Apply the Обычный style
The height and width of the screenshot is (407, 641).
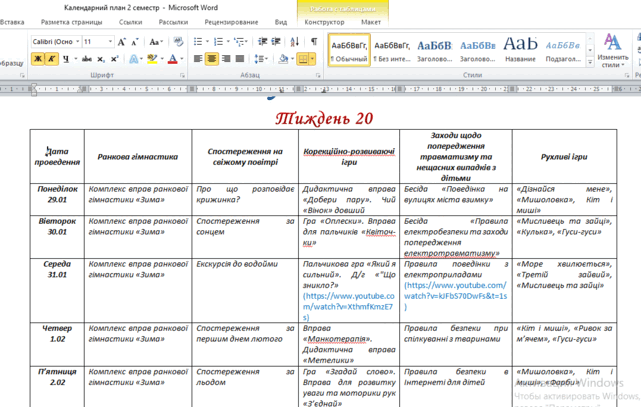(349, 50)
